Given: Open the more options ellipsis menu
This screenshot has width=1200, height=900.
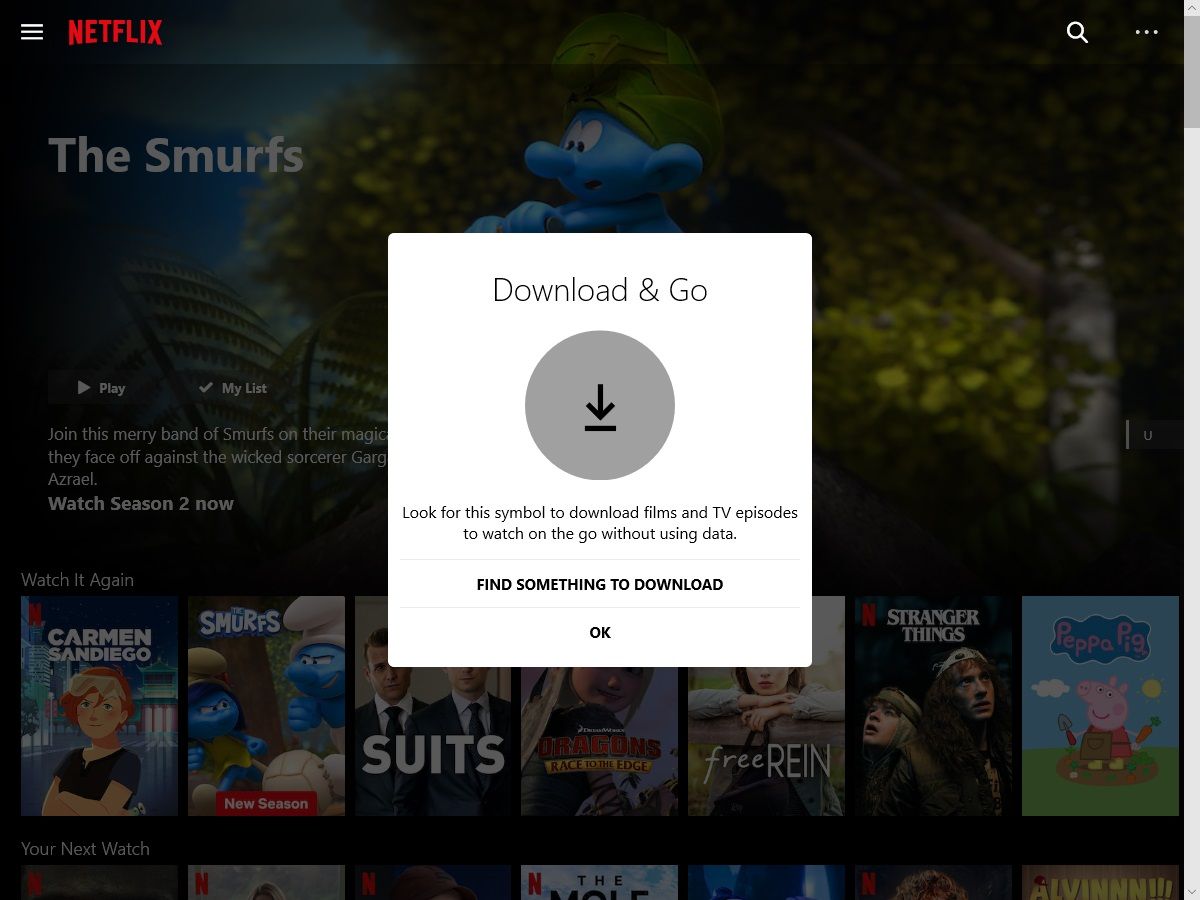Looking at the screenshot, I should (x=1147, y=32).
